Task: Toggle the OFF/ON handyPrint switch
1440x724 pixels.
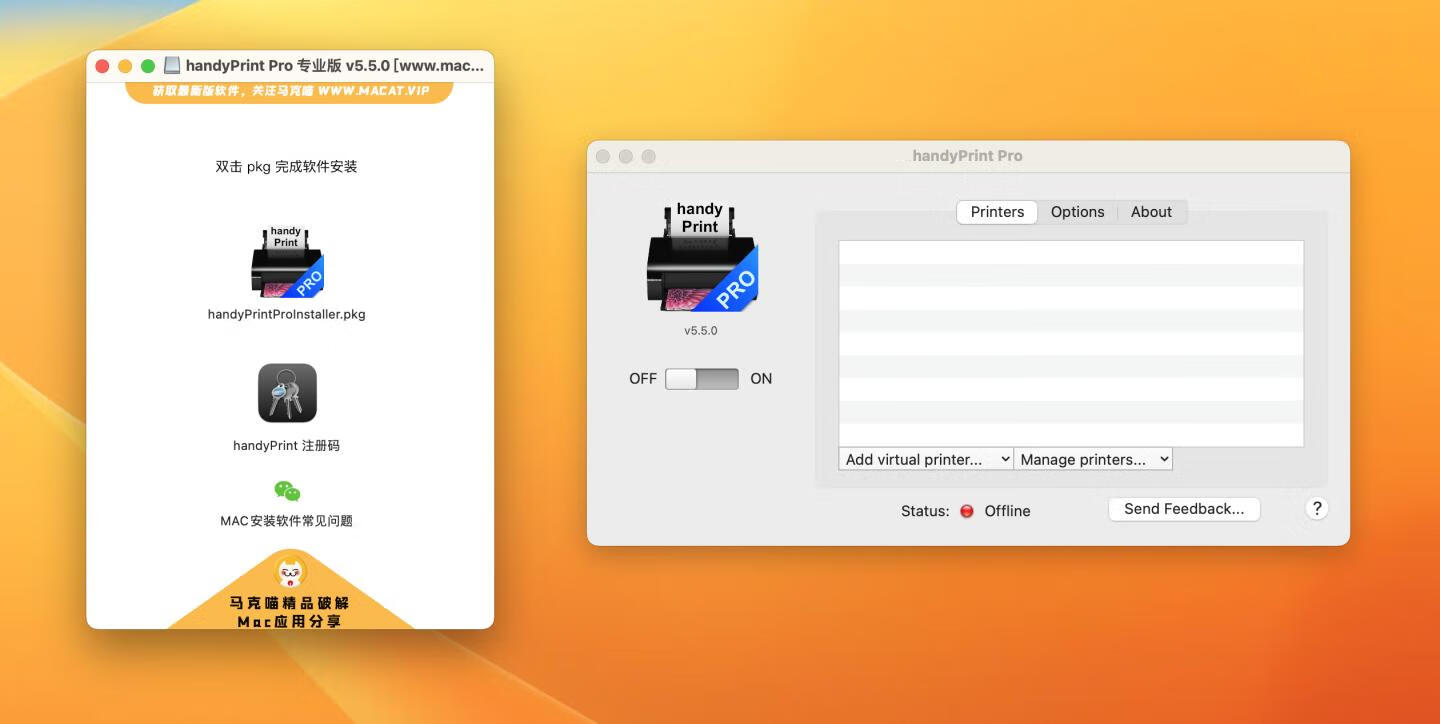Action: coord(702,379)
